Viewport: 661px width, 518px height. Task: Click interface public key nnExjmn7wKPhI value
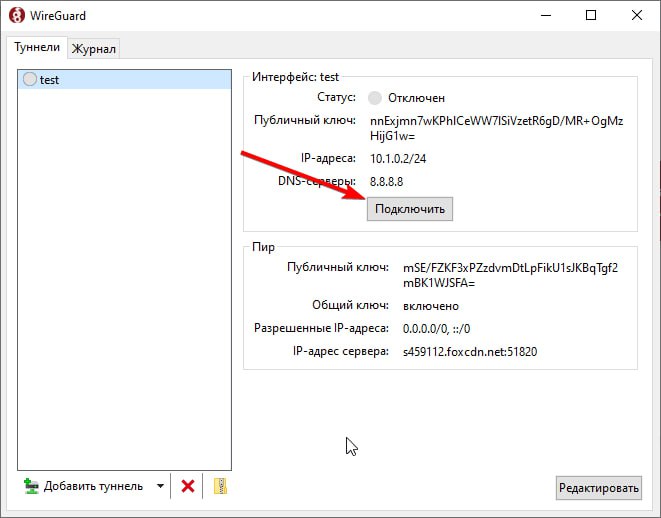pyautogui.click(x=496, y=129)
